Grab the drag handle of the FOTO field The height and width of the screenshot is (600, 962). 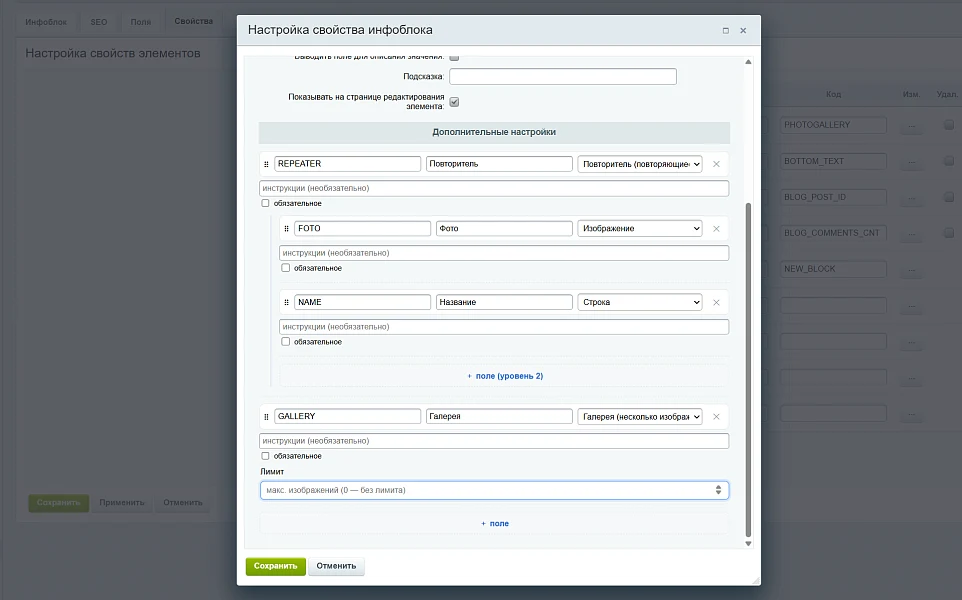coord(287,229)
